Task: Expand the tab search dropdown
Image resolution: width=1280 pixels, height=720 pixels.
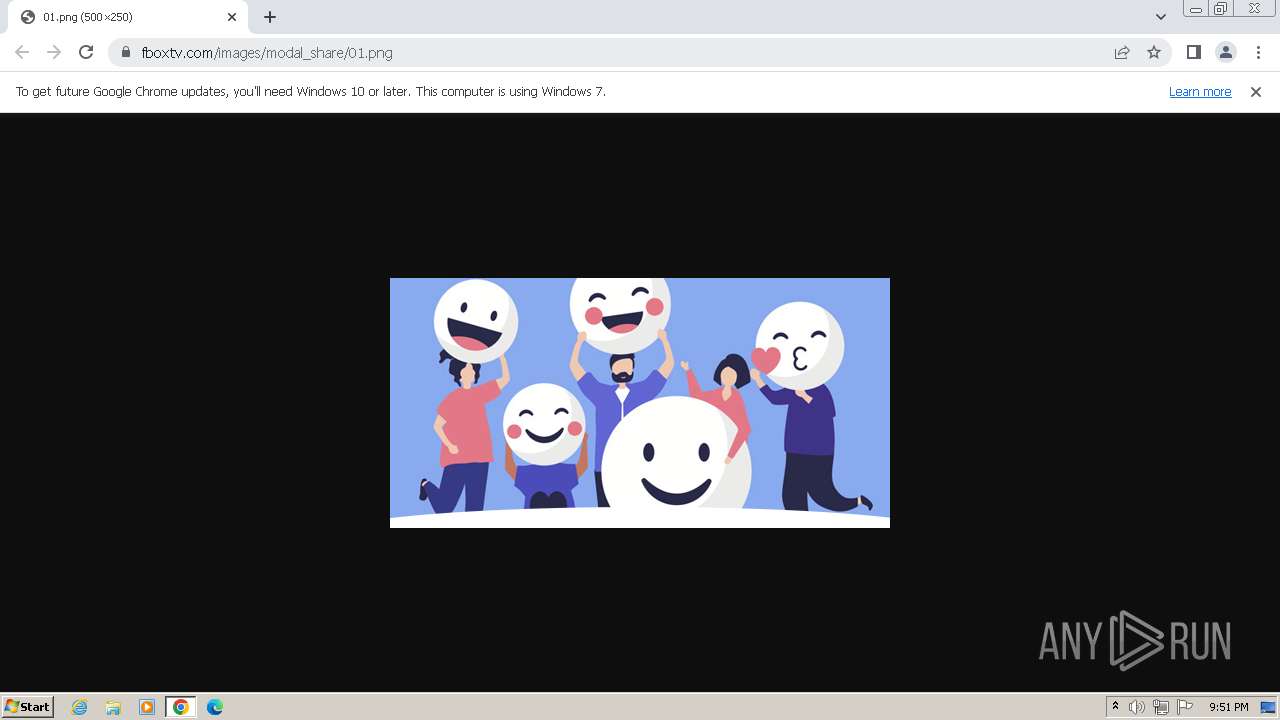Action: tap(1160, 17)
